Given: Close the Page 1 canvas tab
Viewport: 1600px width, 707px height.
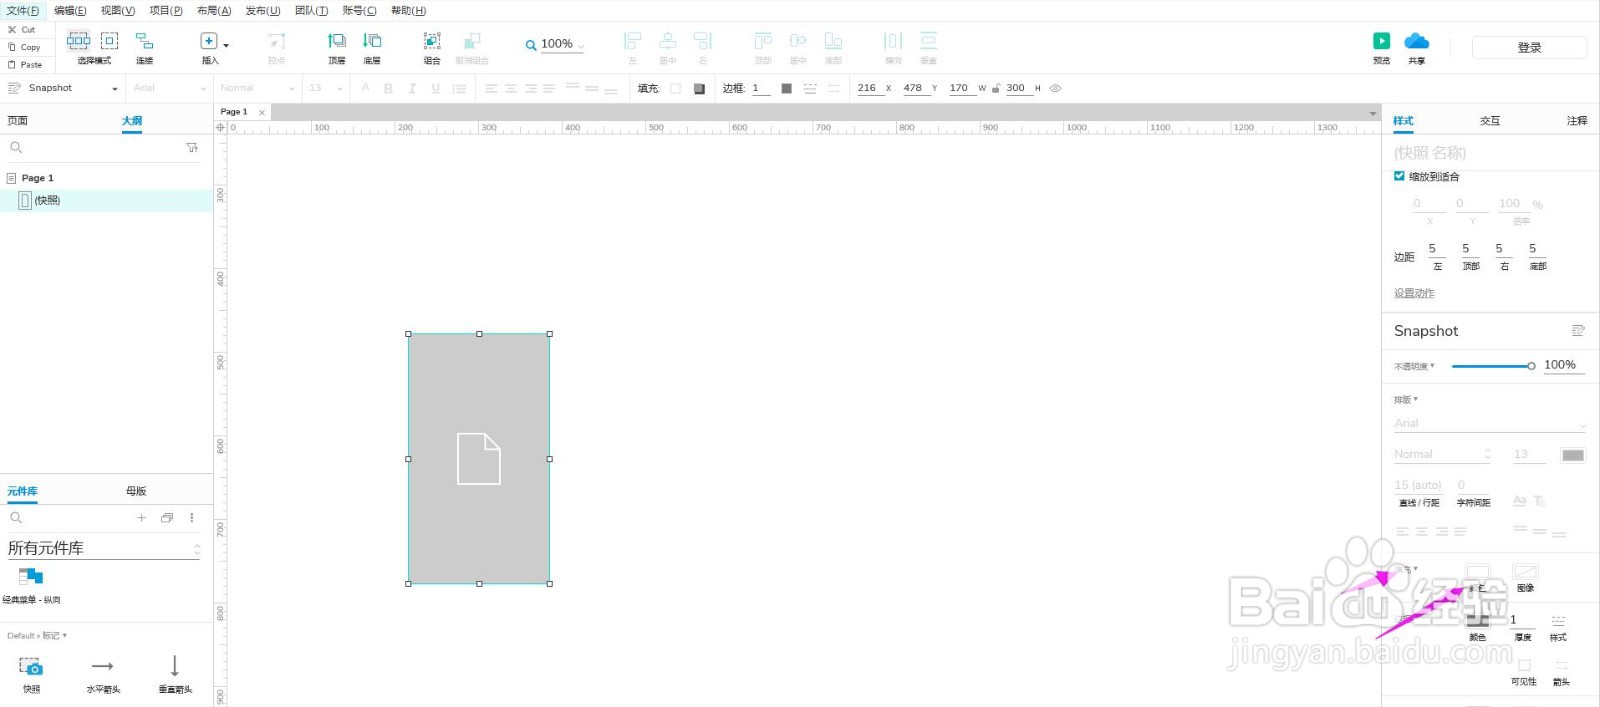Looking at the screenshot, I should point(262,112).
